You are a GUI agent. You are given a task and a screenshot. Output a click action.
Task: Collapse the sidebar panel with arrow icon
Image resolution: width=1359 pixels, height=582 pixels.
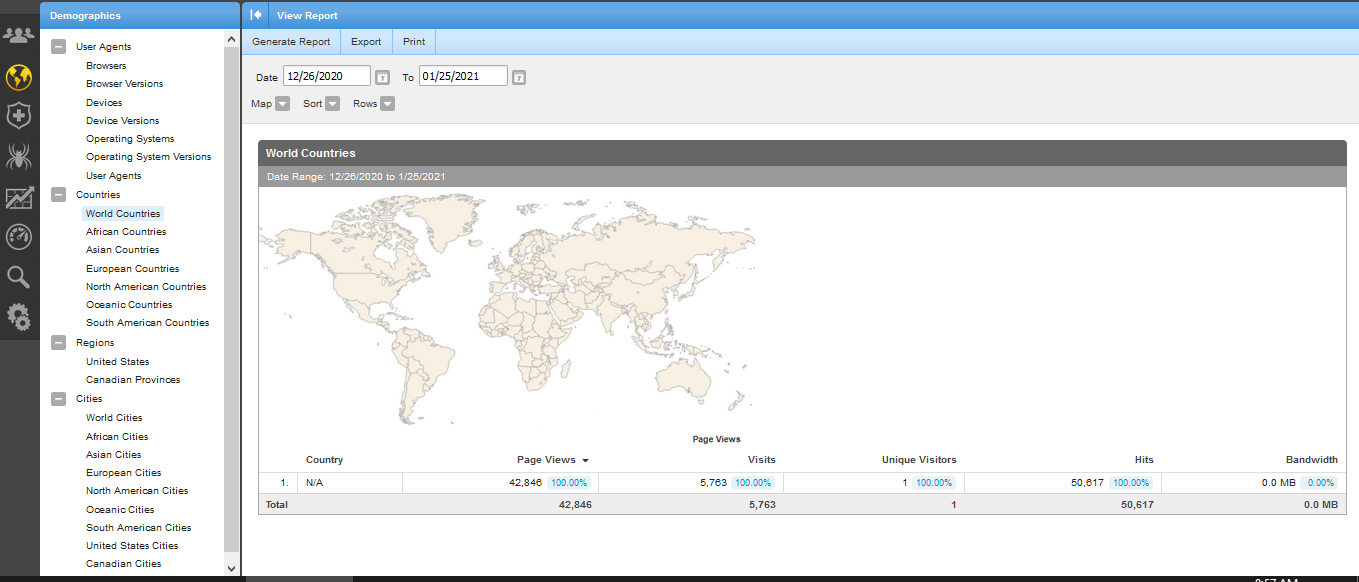tap(256, 15)
